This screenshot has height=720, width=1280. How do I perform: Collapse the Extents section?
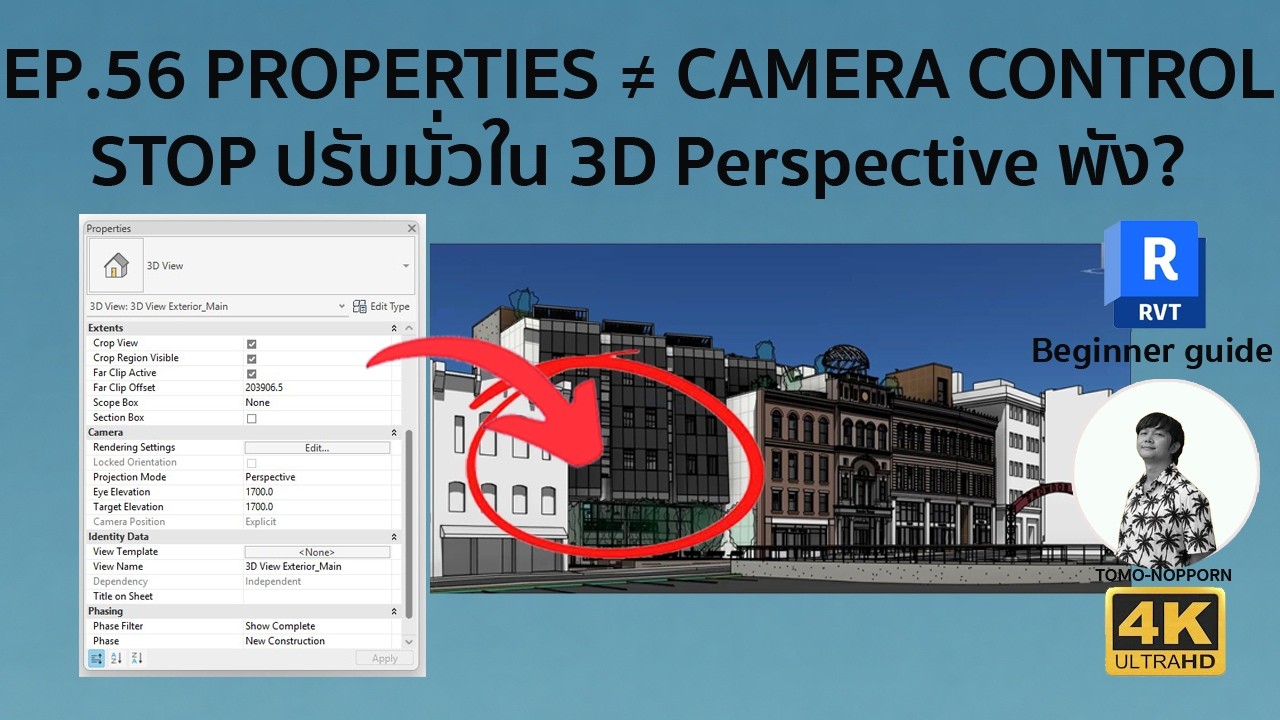click(394, 328)
